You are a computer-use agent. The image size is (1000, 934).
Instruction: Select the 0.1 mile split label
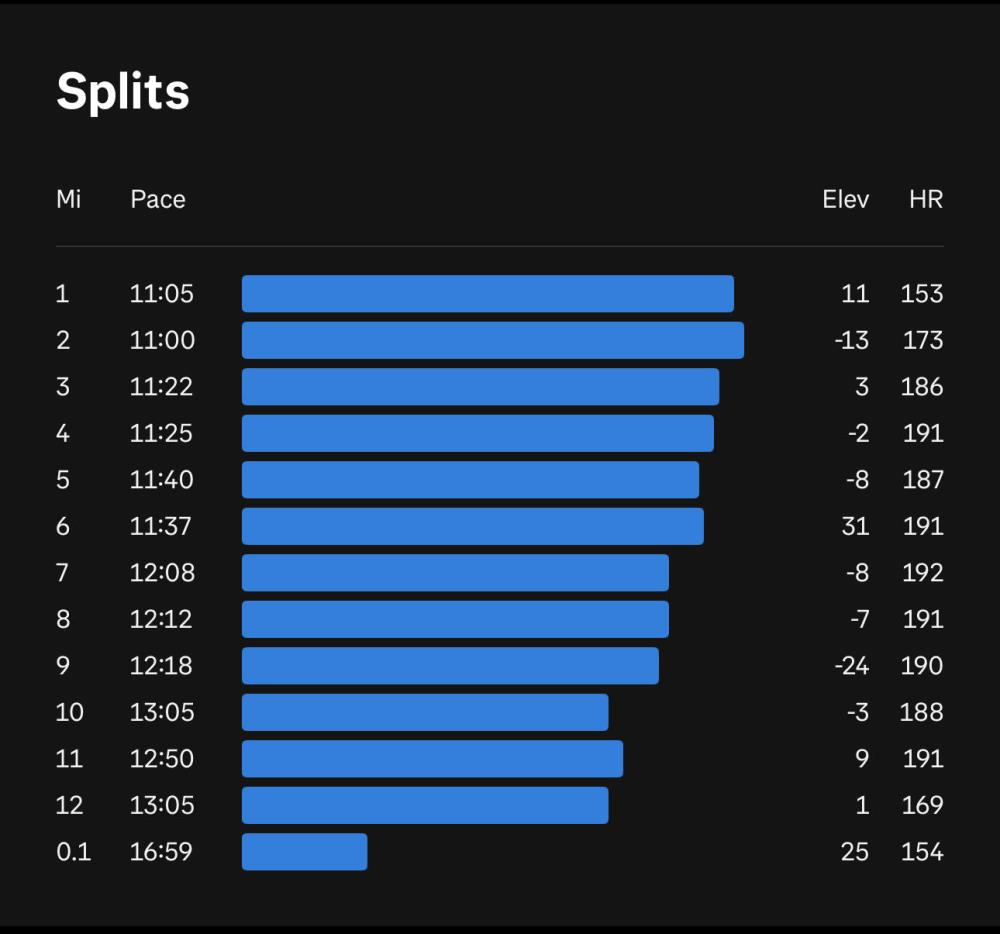(x=73, y=852)
